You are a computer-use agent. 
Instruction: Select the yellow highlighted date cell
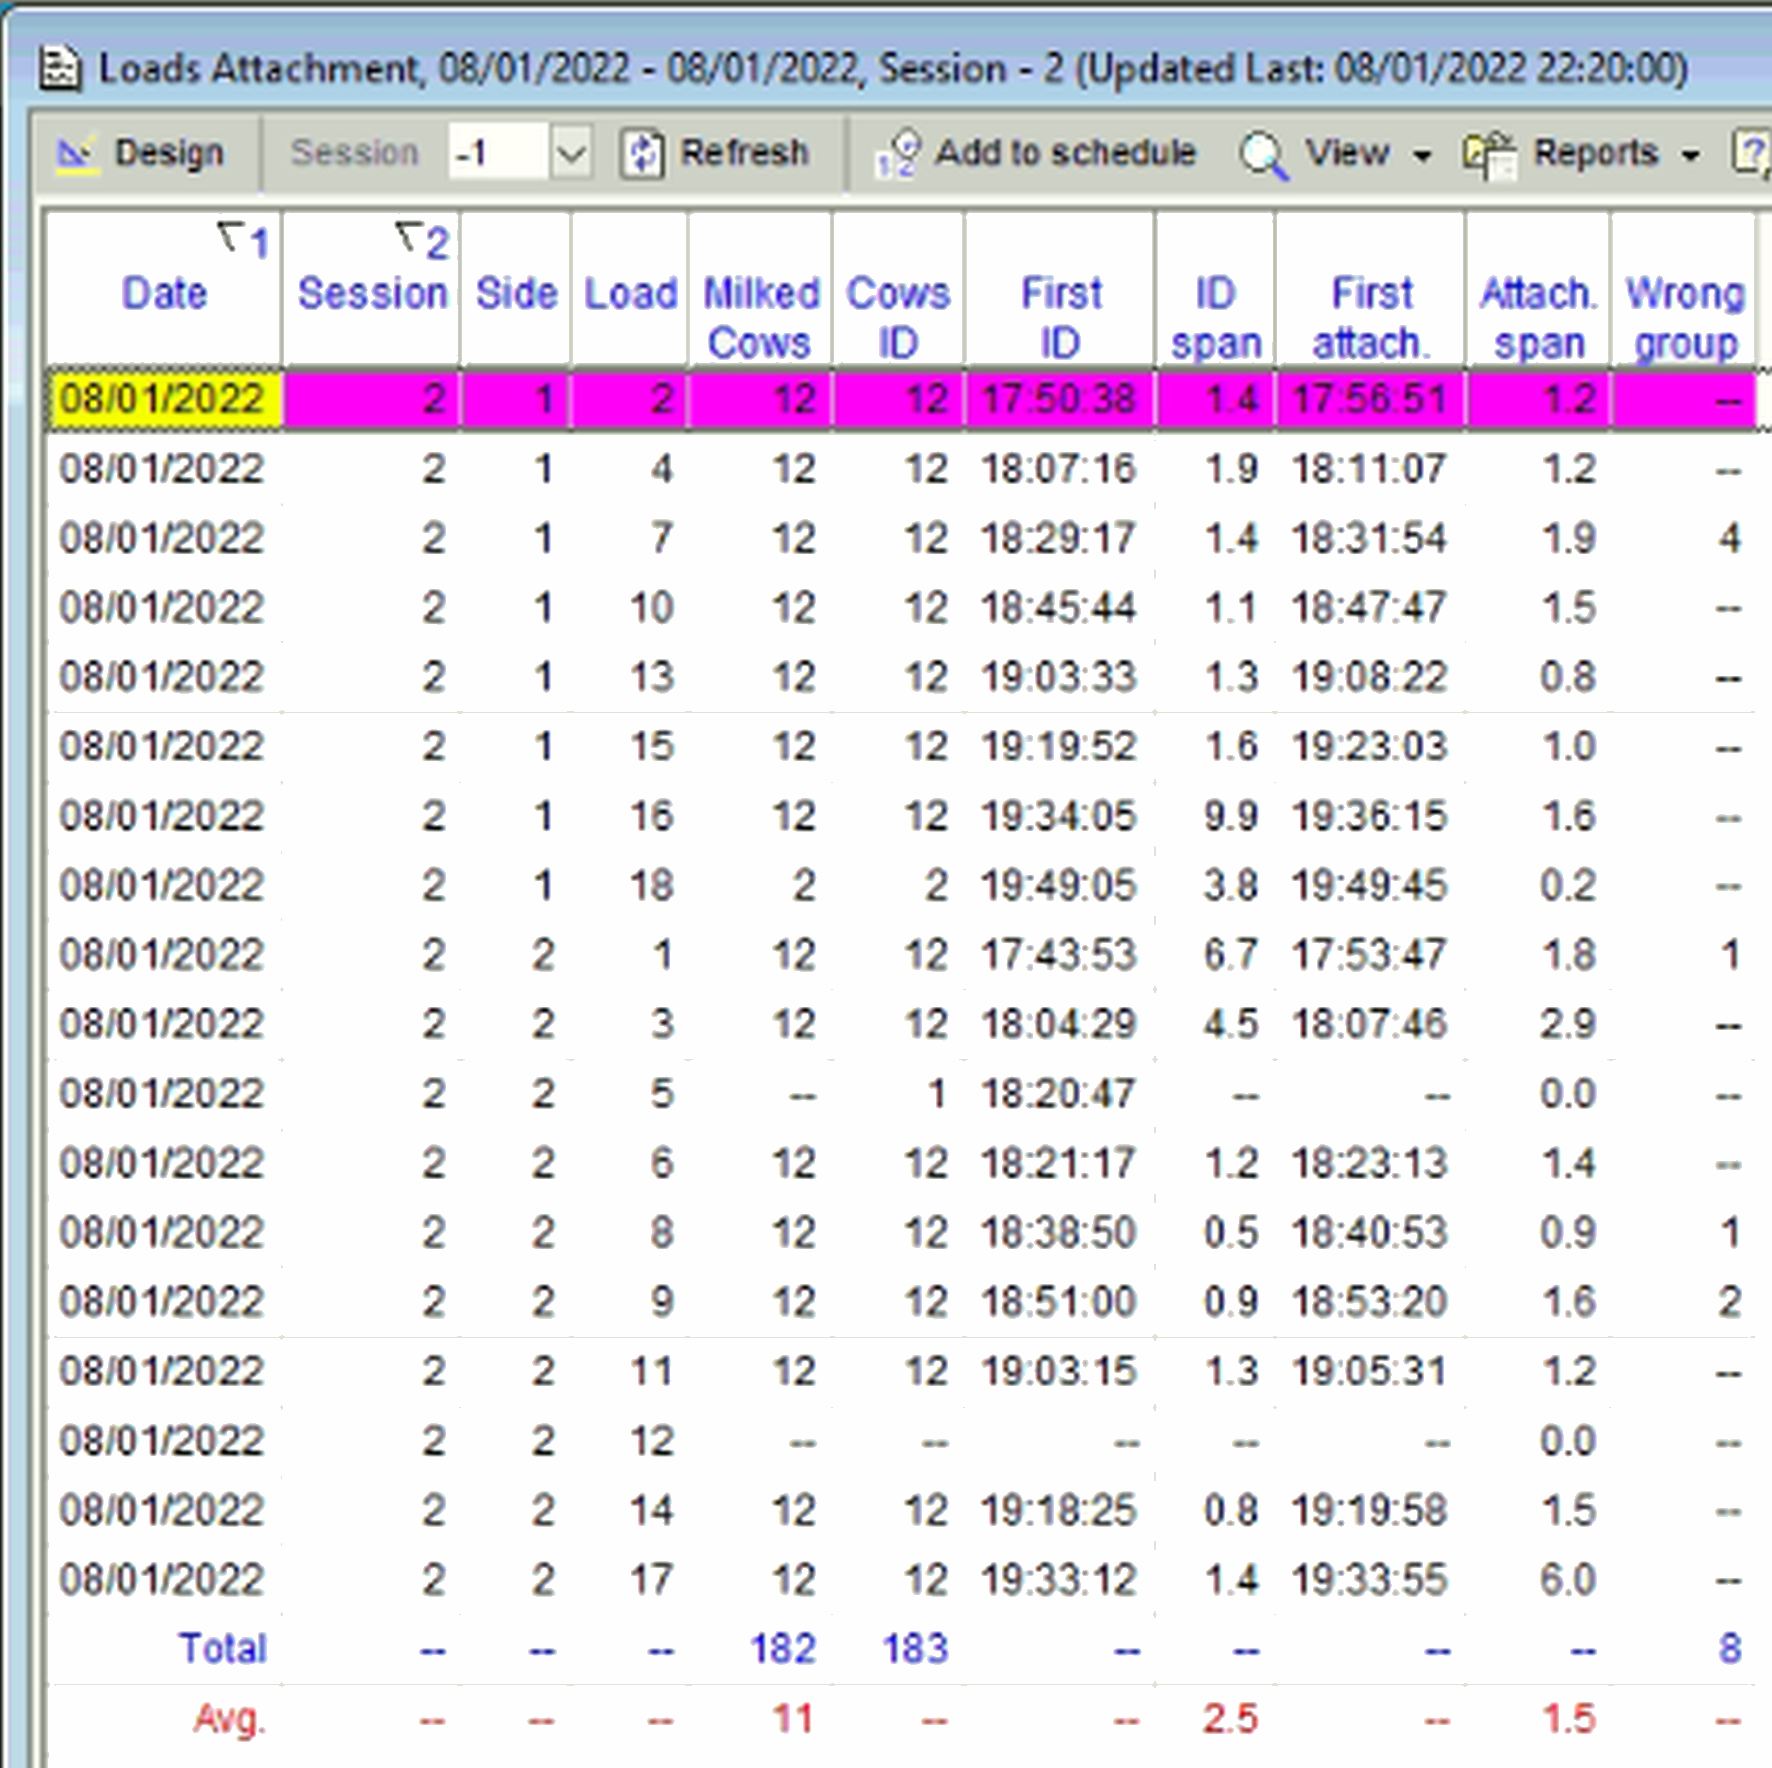click(164, 399)
